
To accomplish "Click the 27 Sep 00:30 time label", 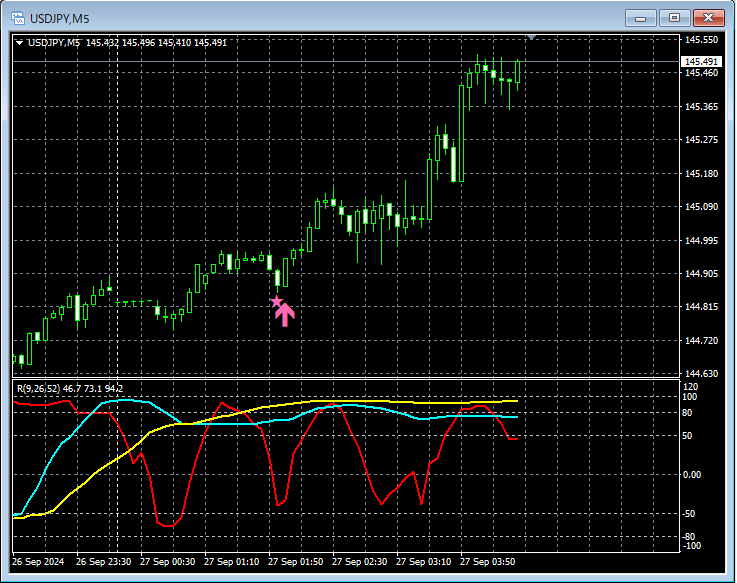I will [x=167, y=561].
